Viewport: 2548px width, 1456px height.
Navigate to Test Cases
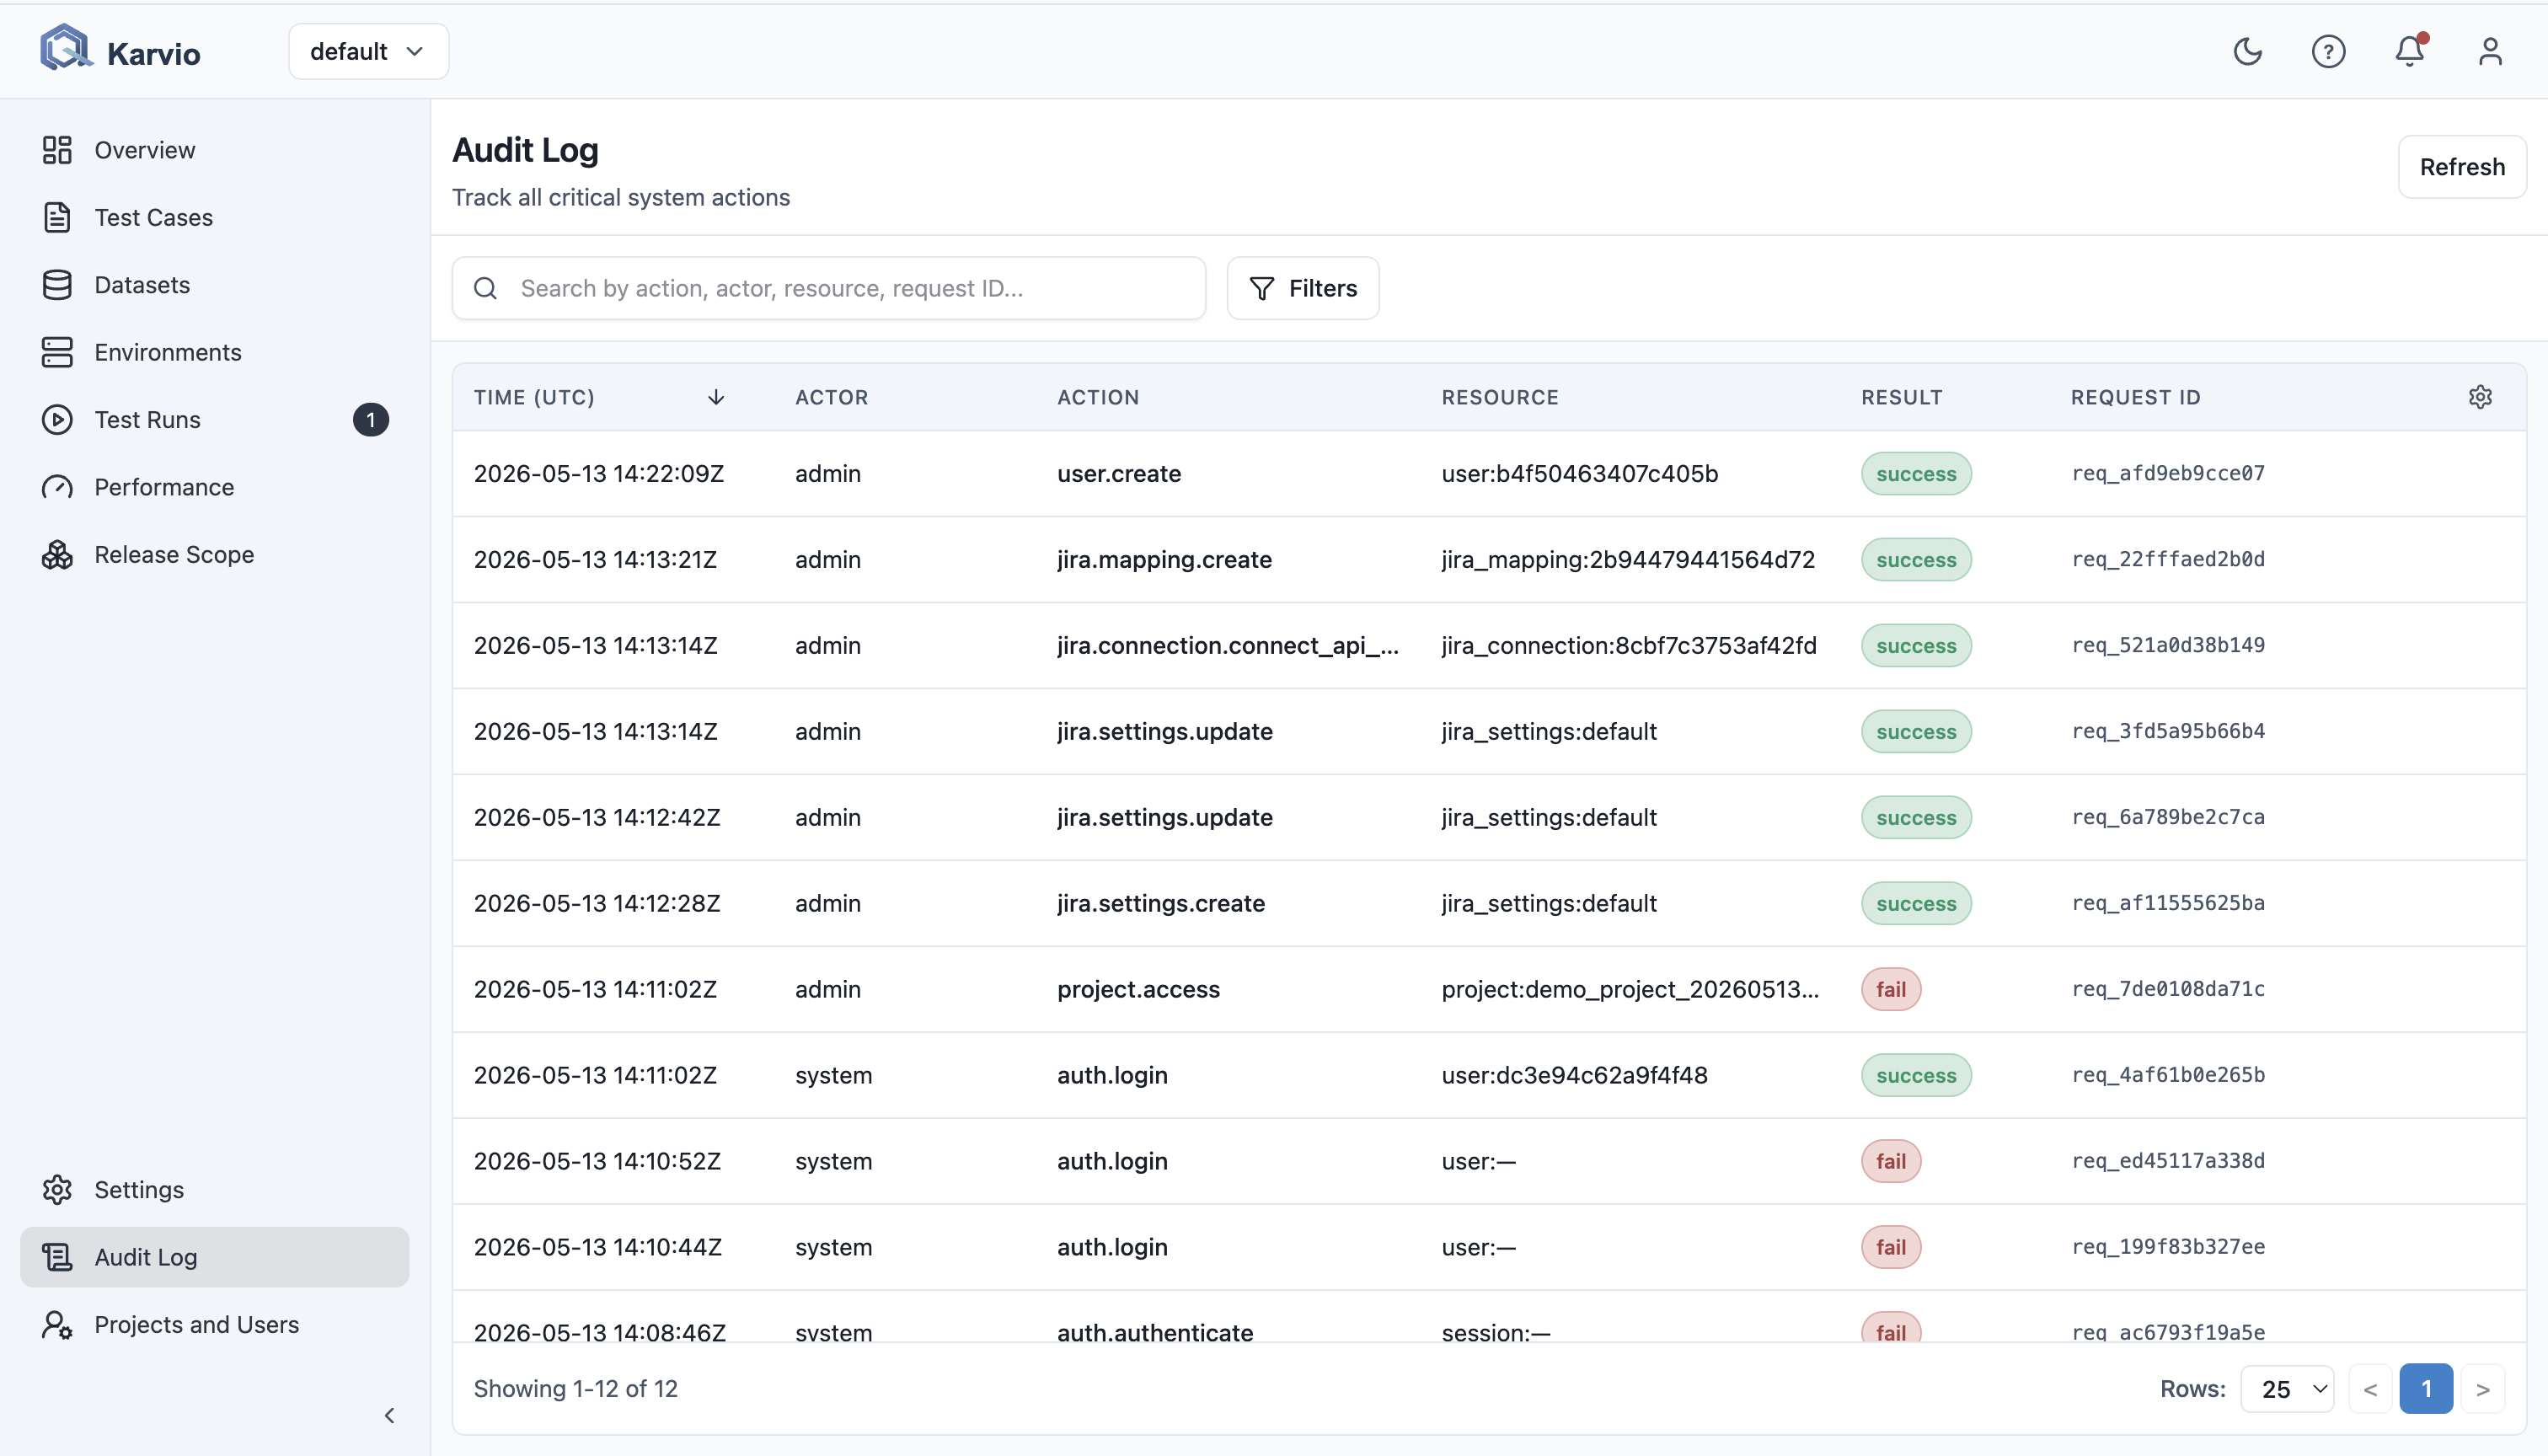point(154,217)
